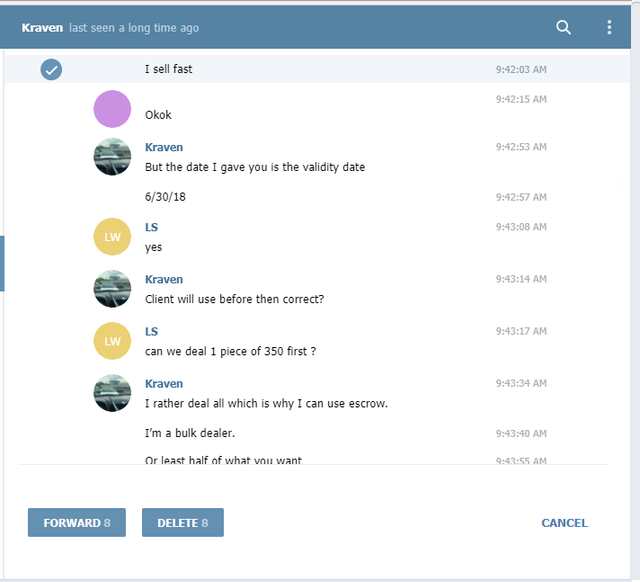640x582 pixels.
Task: Click the LW avatar next to "yes"
Action: point(112,237)
